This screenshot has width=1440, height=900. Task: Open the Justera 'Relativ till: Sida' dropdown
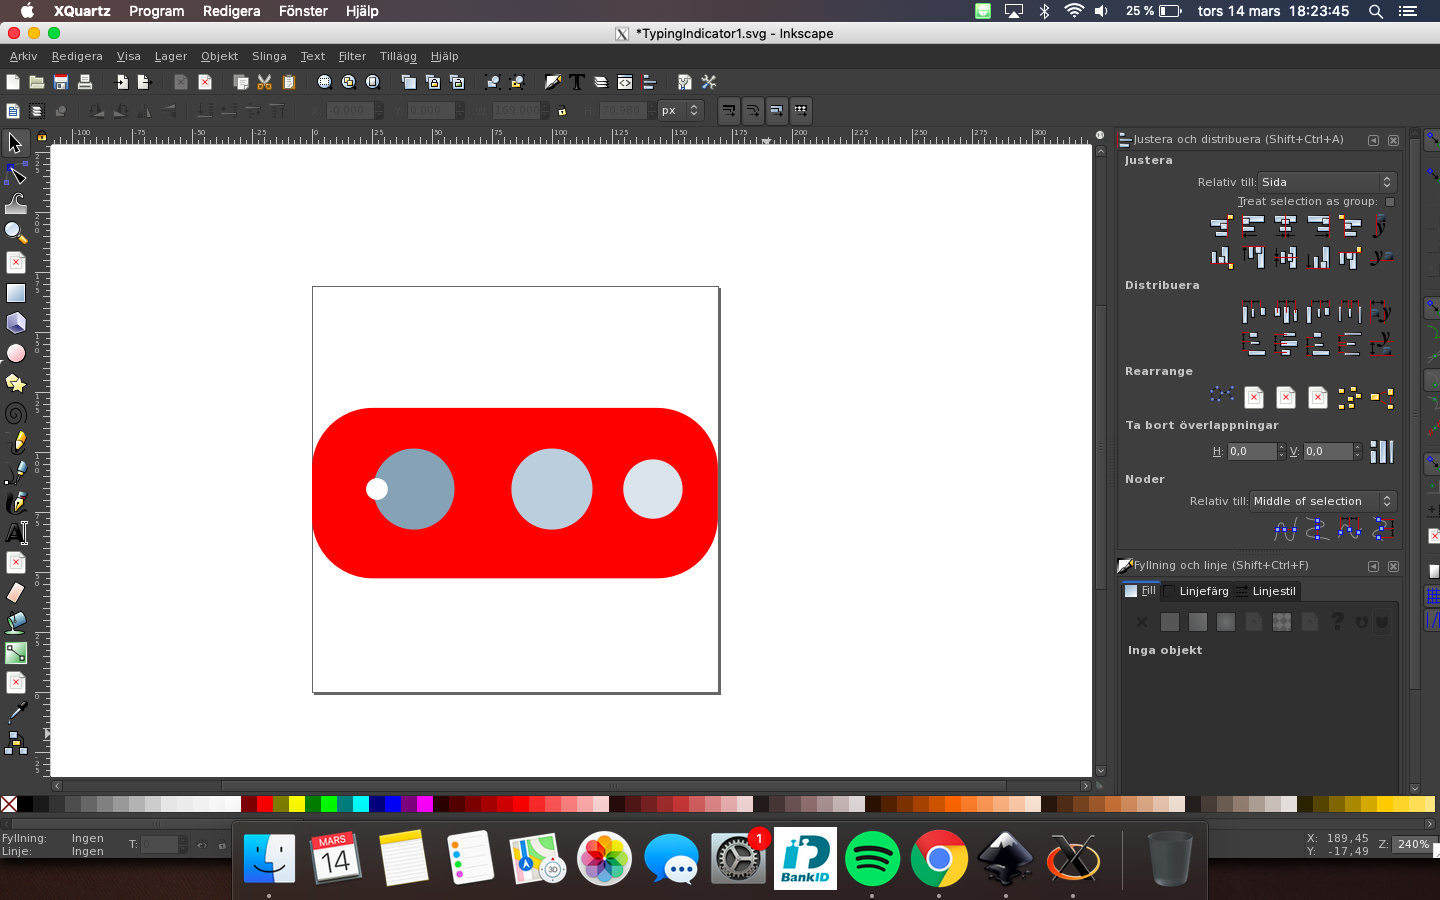tap(1326, 182)
